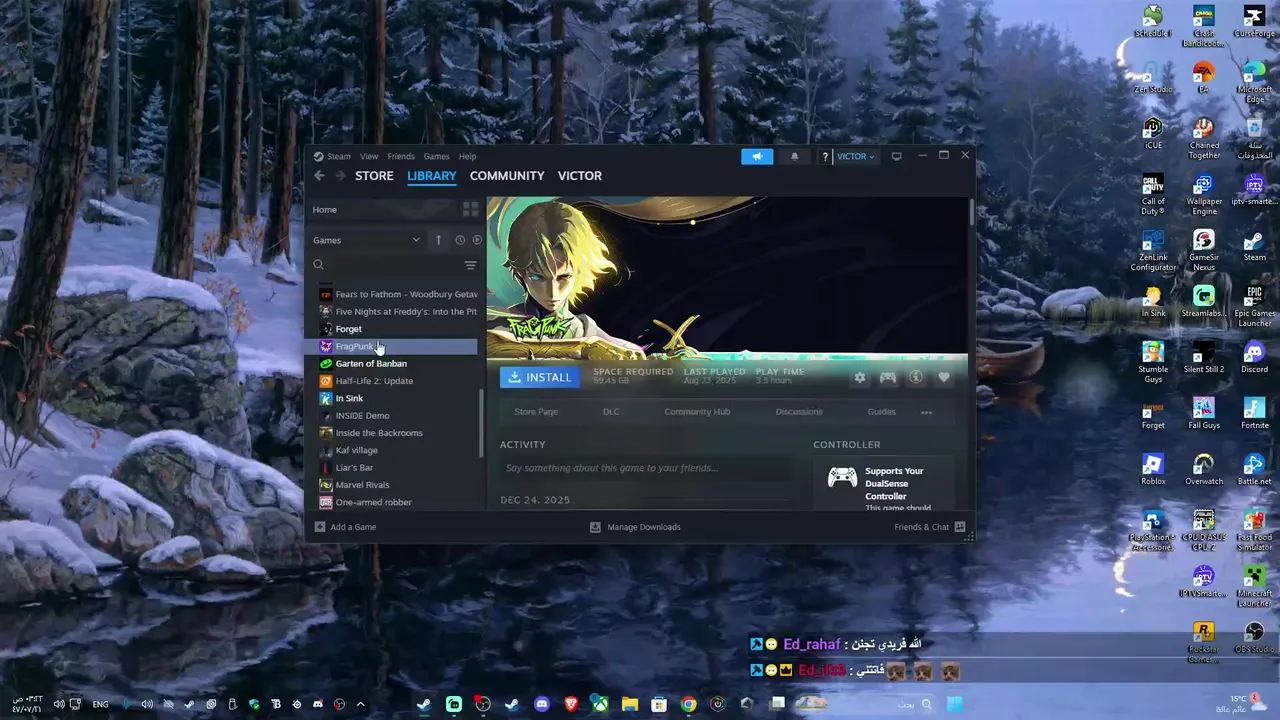Open CurseForge desktop shortcut

[x=1254, y=21]
